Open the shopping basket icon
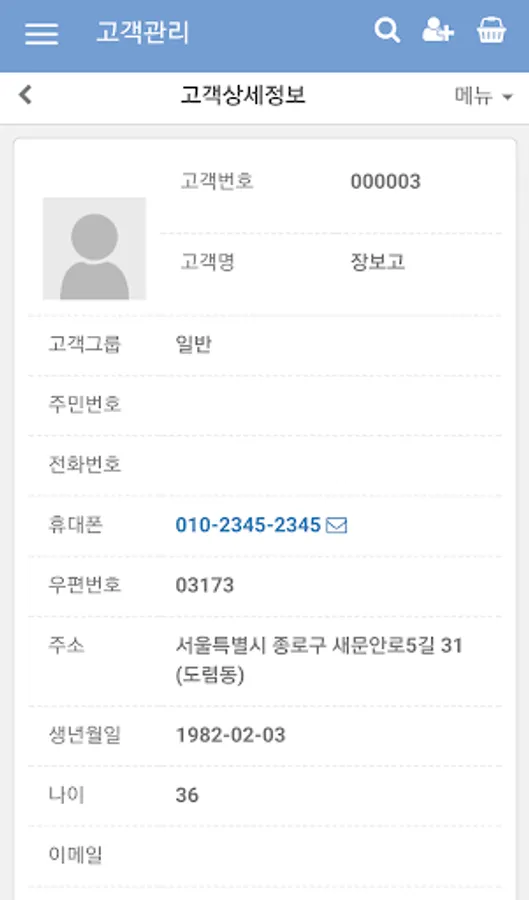529x900 pixels. [x=492, y=30]
